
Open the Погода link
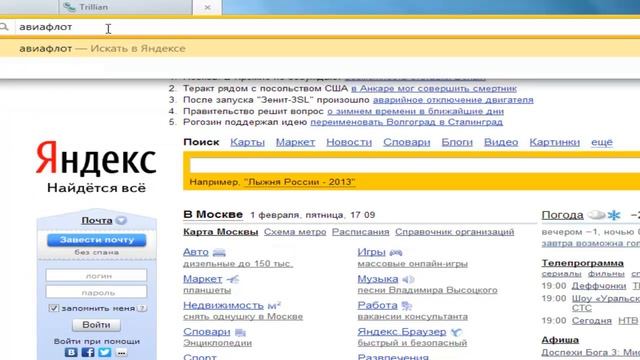pos(562,215)
